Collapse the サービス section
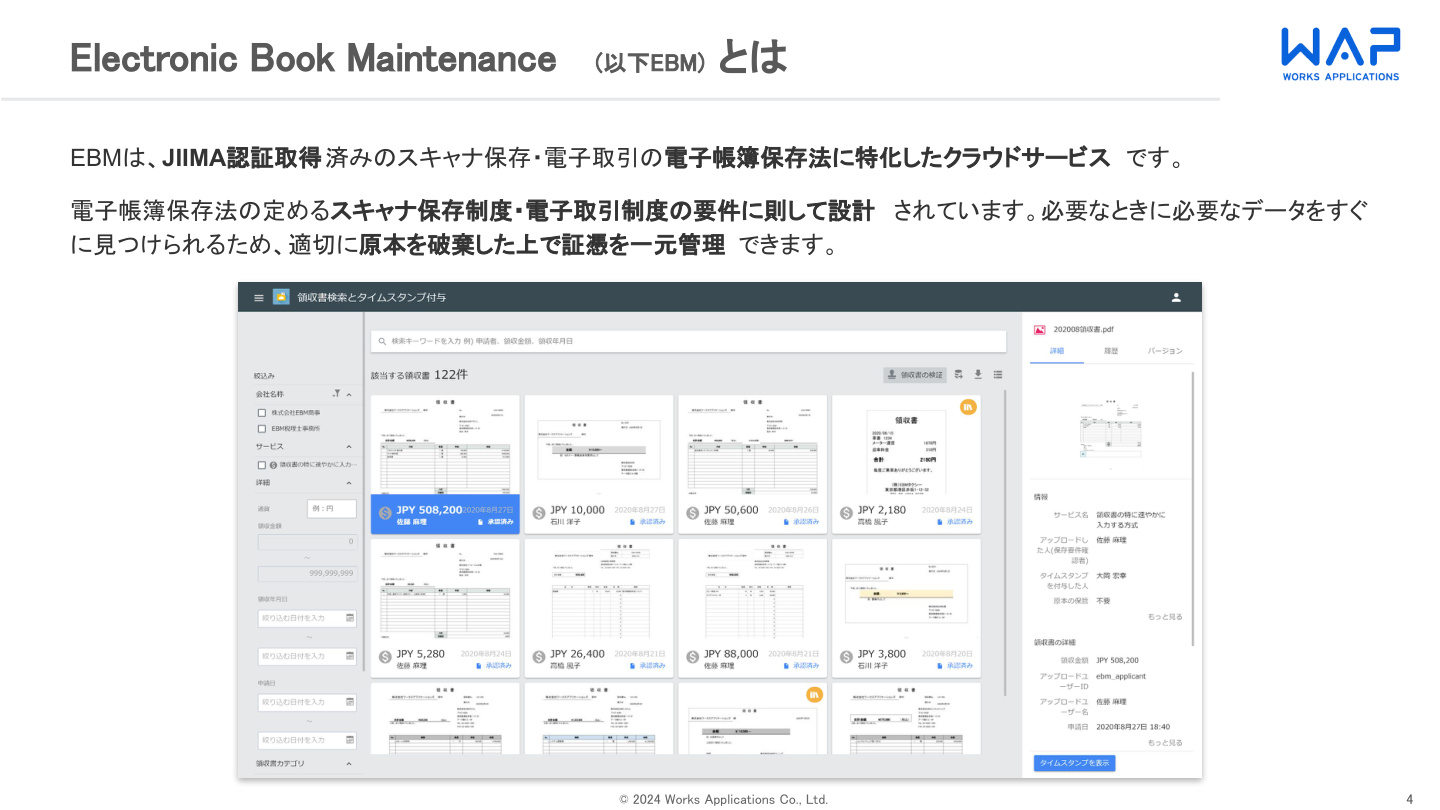Screen dimensions: 1440x810 pos(349,445)
